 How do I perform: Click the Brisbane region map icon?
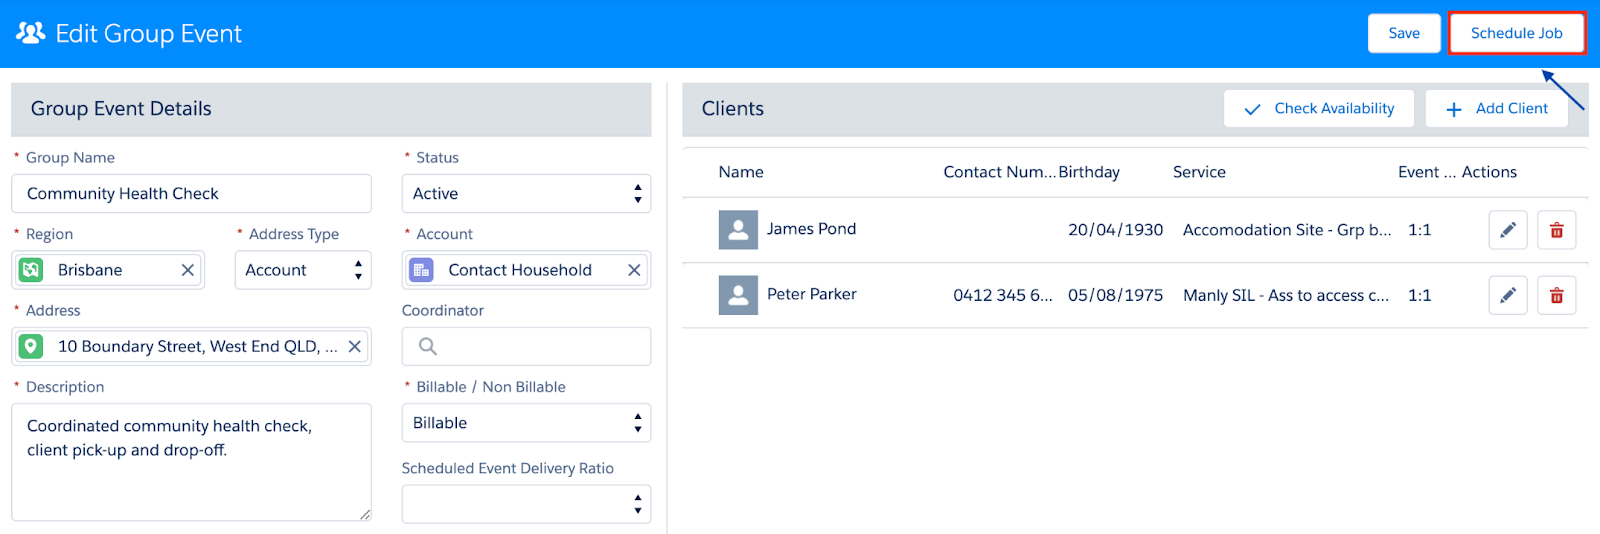(31, 270)
